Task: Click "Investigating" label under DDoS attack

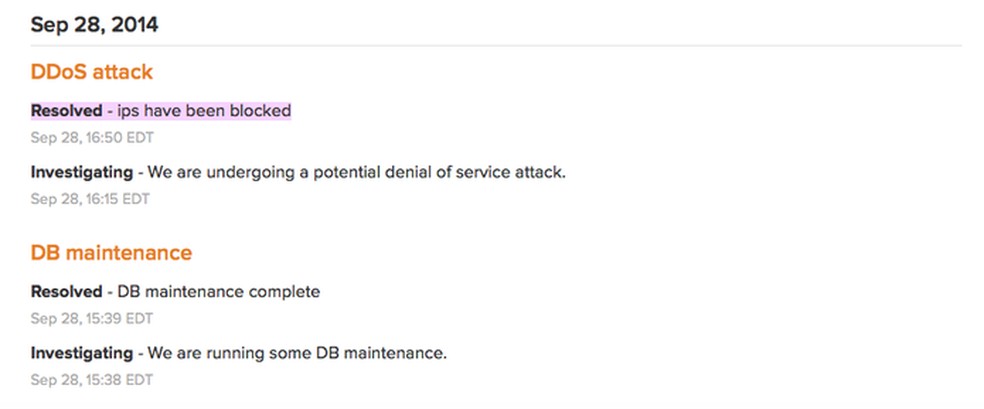Action: [x=81, y=172]
